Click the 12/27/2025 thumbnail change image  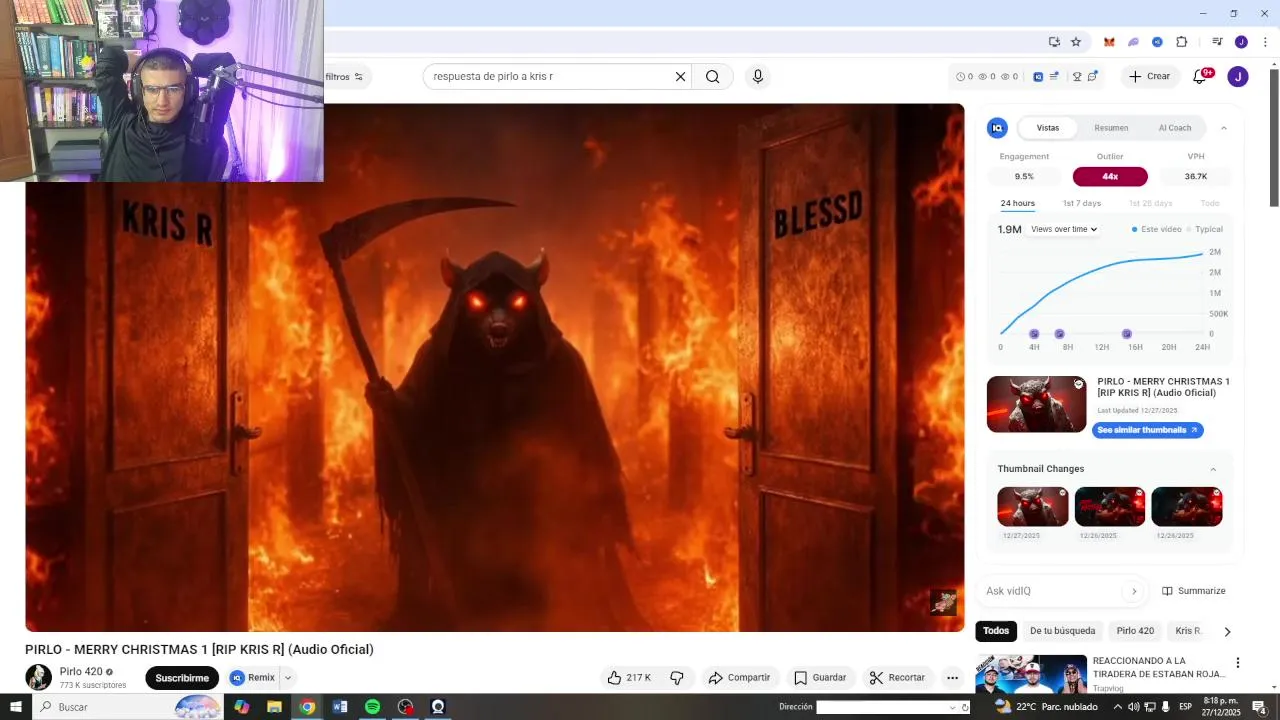(1033, 506)
